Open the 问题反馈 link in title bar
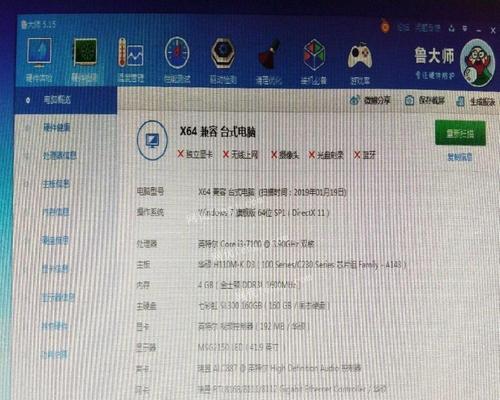The width and height of the screenshot is (500, 400). tap(428, 28)
